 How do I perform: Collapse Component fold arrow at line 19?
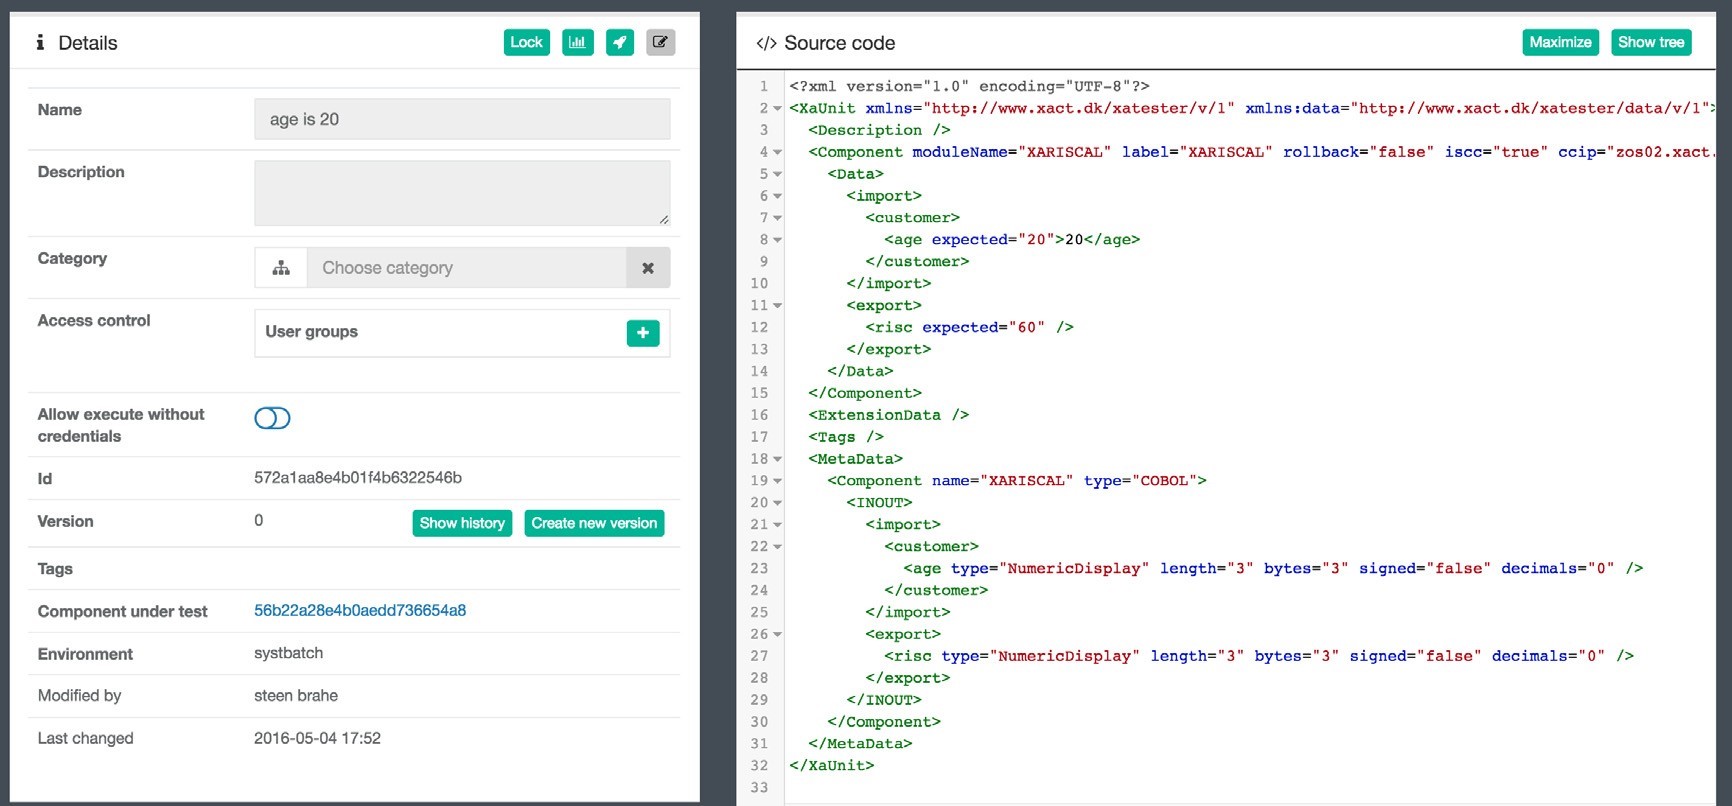777,481
